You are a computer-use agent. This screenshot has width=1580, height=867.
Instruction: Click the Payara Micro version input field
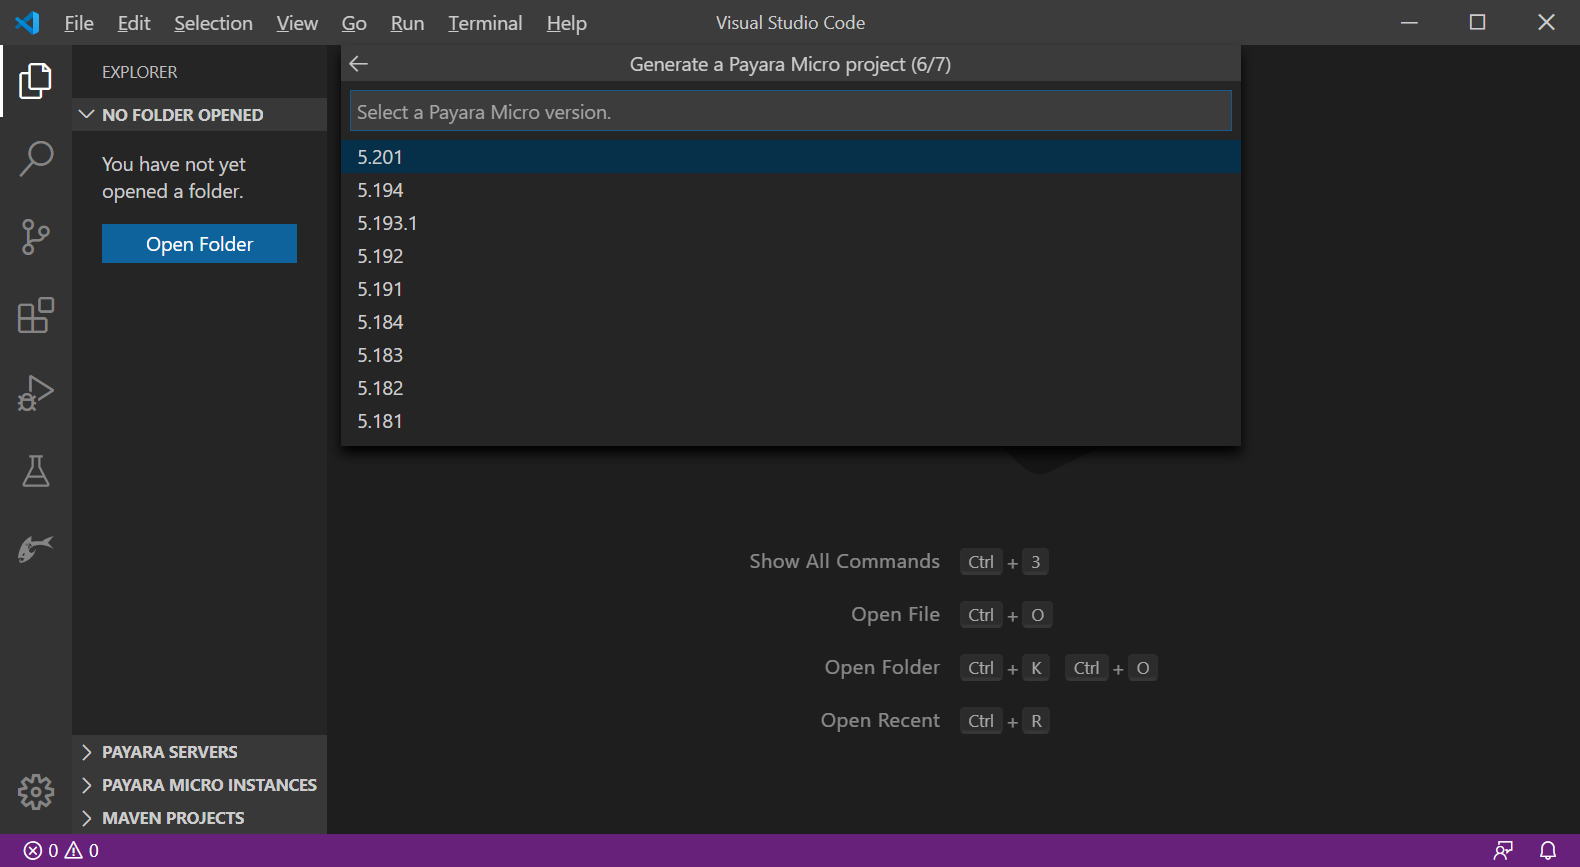click(x=790, y=111)
